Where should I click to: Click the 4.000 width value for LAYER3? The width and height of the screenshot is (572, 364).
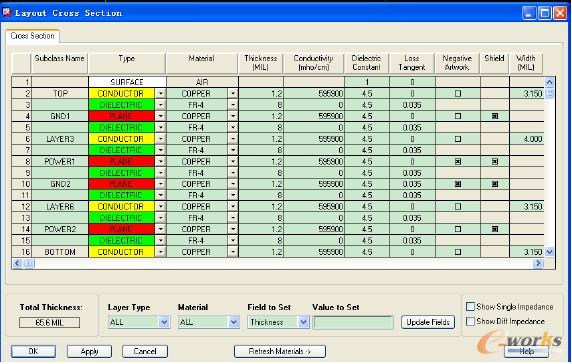coord(526,139)
